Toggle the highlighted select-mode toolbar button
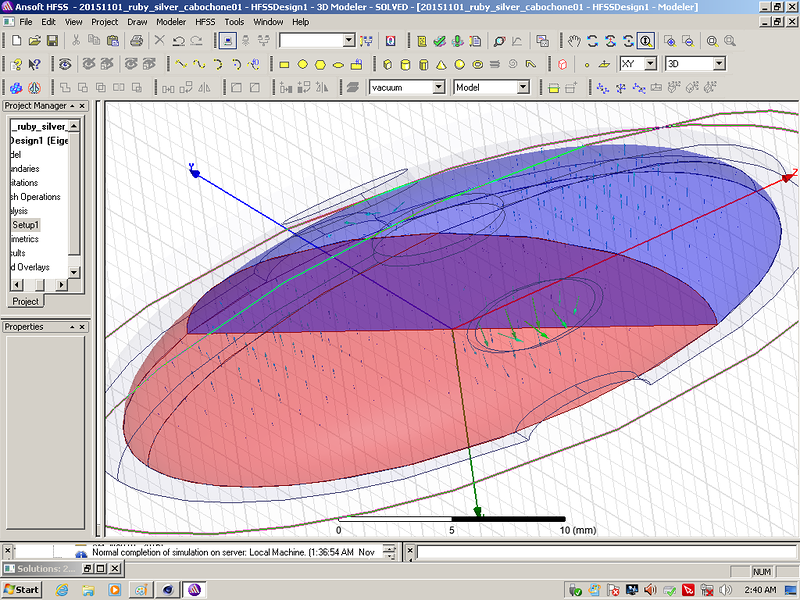Image resolution: width=800 pixels, height=600 pixels. 228,41
